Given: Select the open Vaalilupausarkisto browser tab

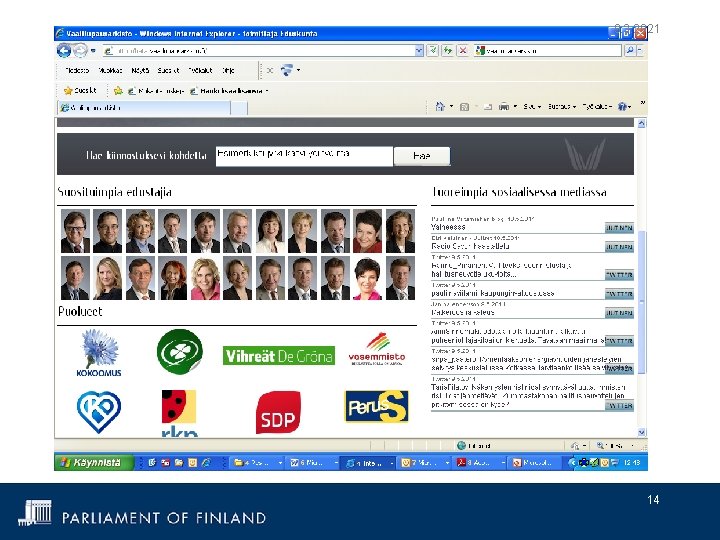Looking at the screenshot, I should 144,107.
